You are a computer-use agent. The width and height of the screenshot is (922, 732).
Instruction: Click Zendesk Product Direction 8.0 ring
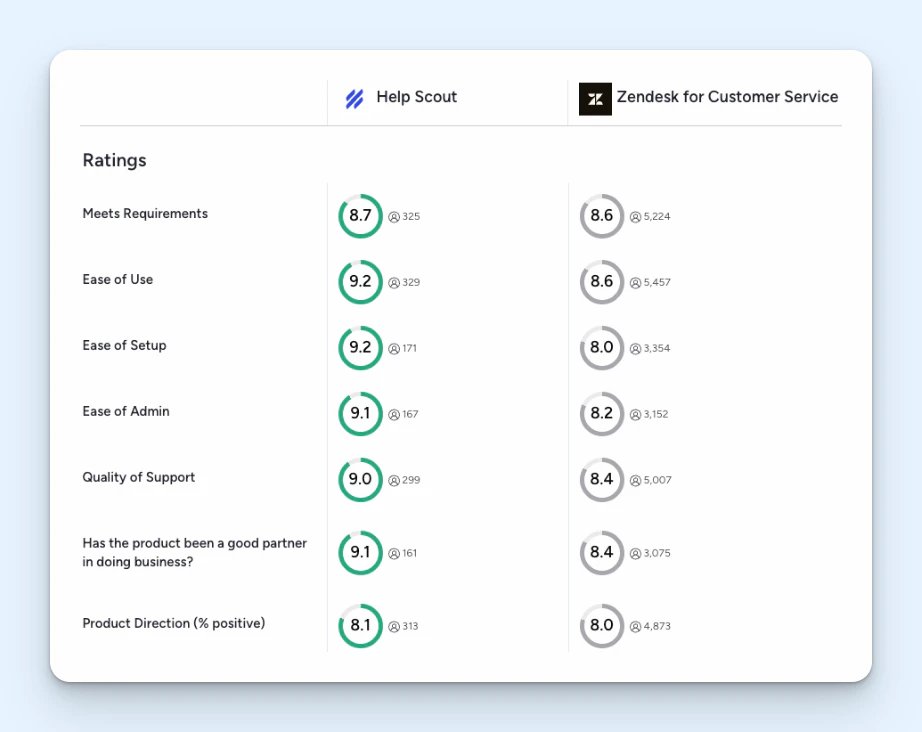click(x=602, y=626)
